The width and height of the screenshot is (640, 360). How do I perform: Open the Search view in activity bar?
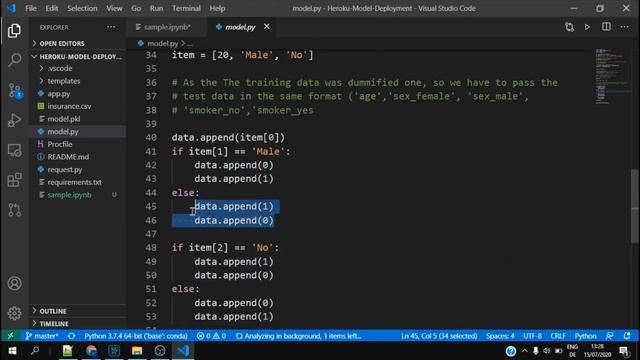14,60
